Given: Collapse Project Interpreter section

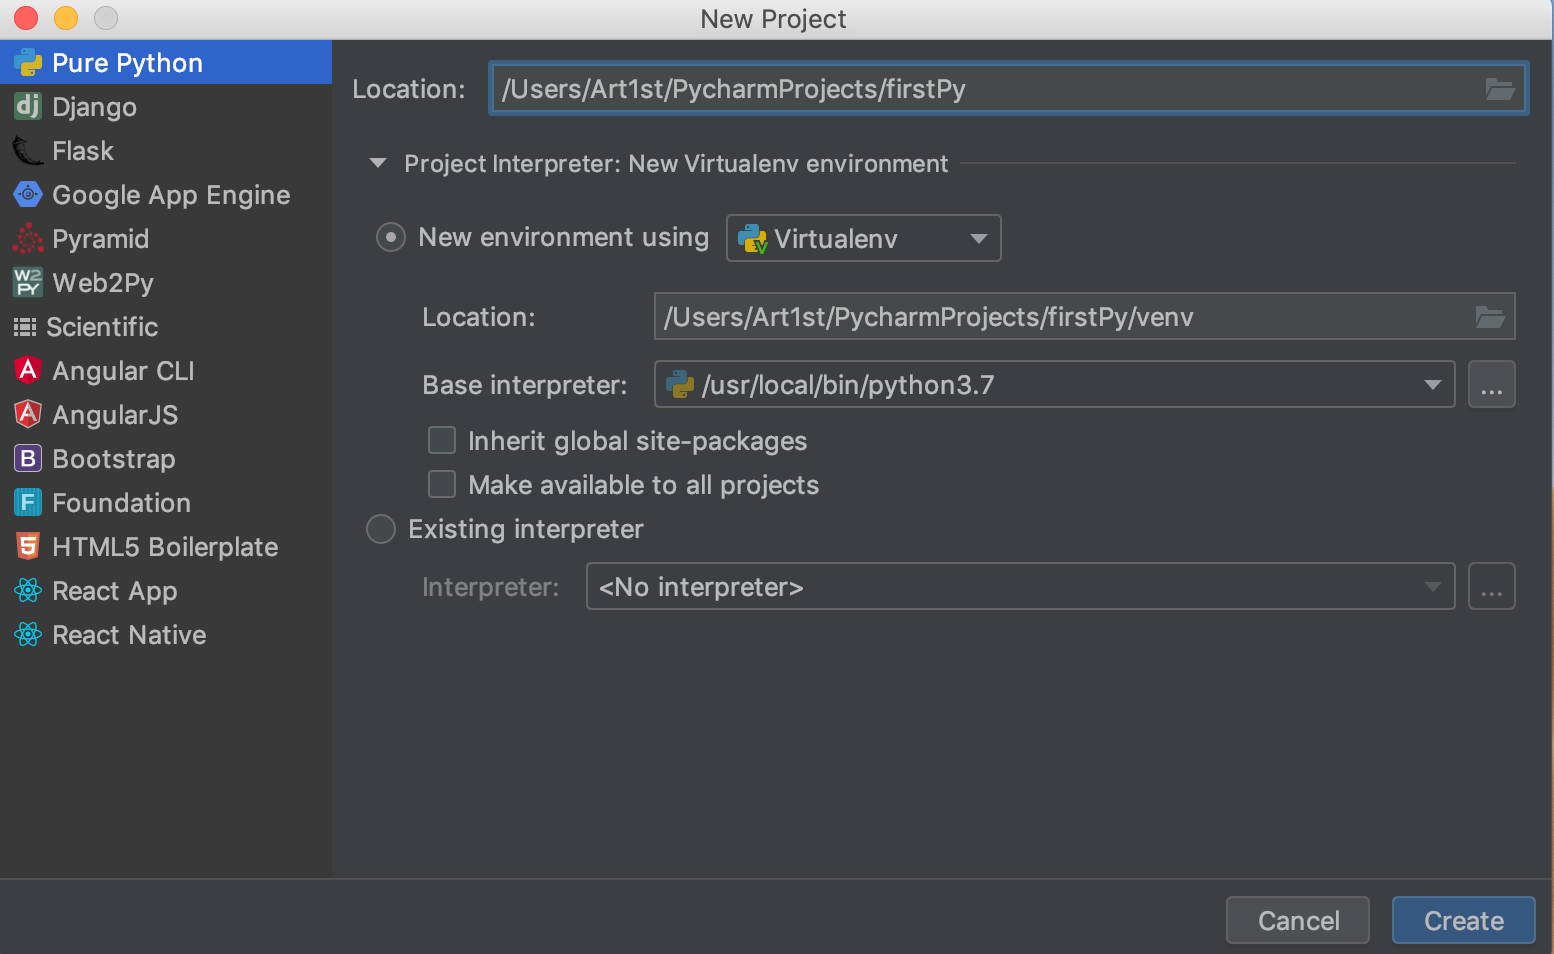Looking at the screenshot, I should [x=377, y=163].
